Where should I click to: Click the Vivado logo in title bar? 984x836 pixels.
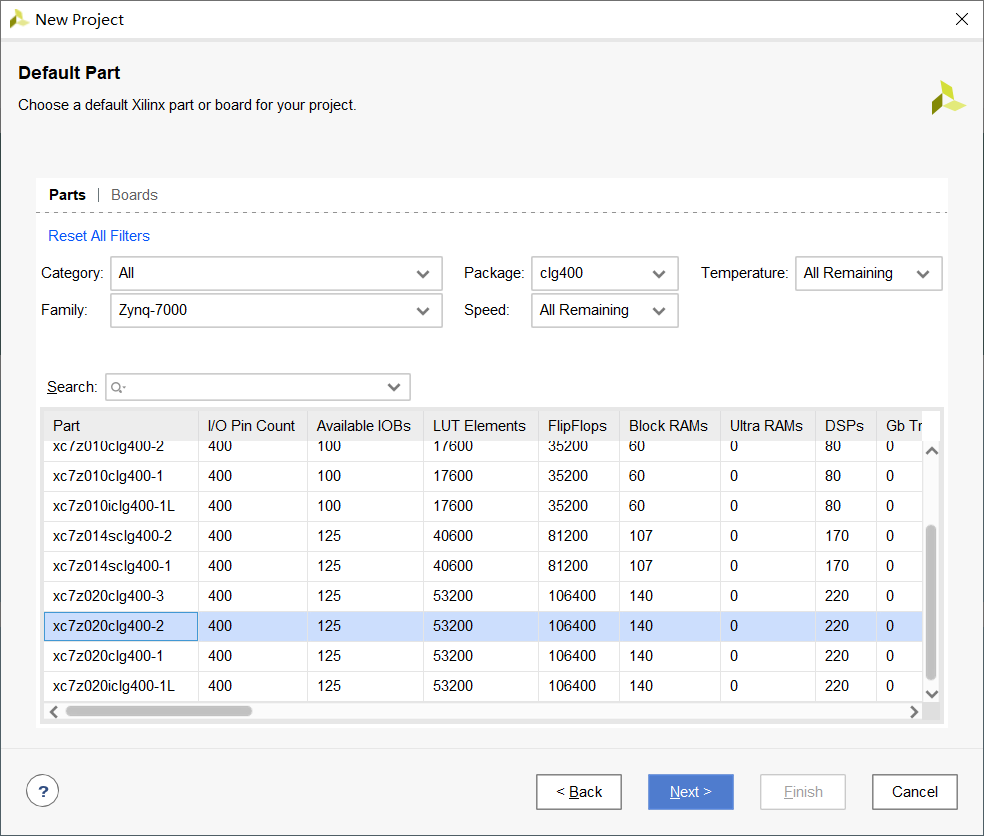click(18, 19)
